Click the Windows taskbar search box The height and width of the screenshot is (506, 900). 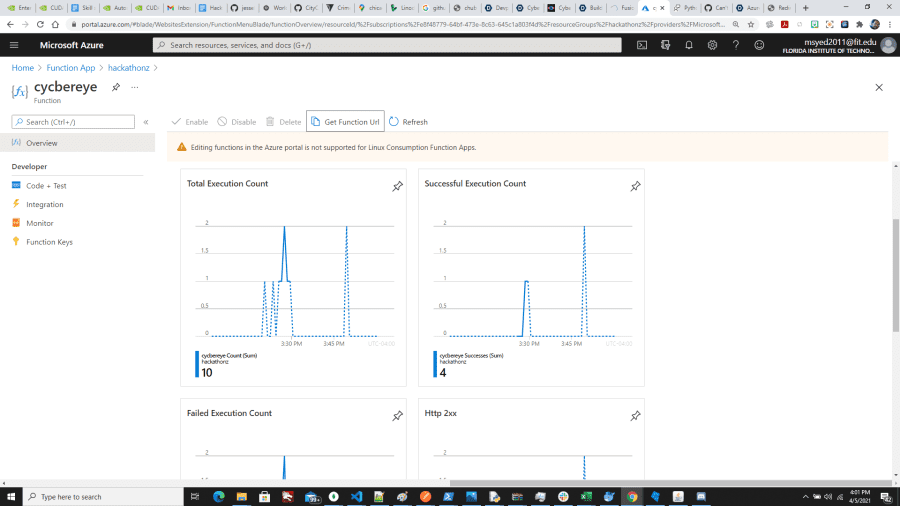click(103, 496)
